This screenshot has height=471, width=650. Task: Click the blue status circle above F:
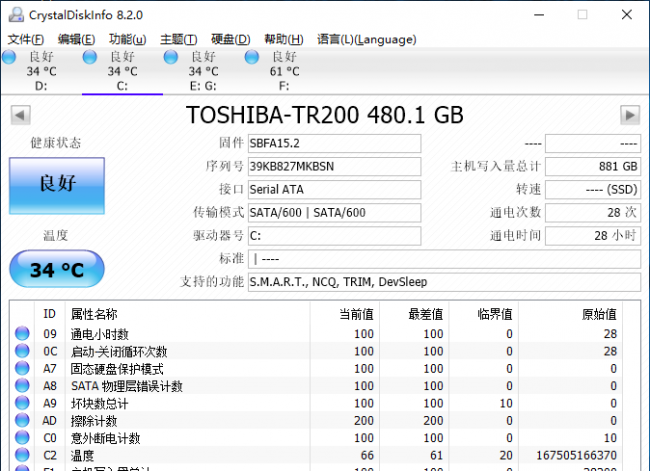click(x=251, y=57)
